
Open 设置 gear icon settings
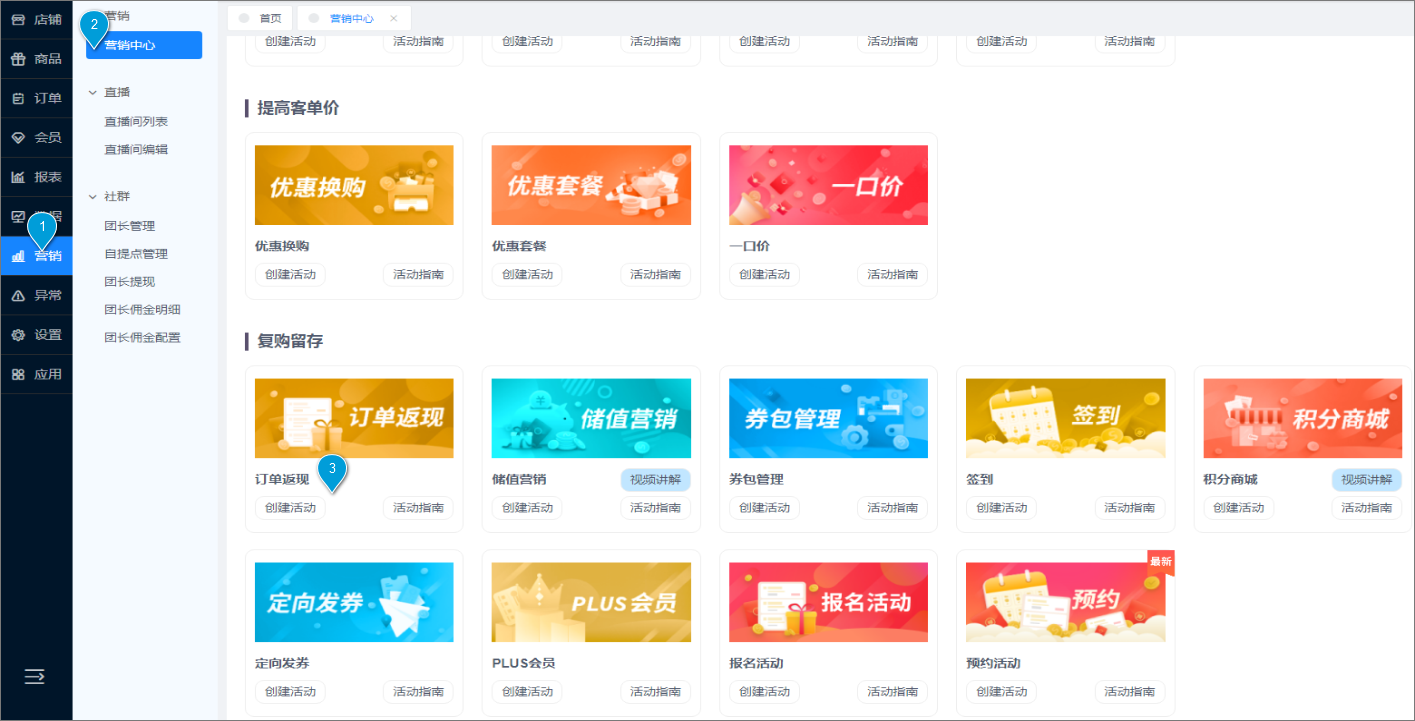(x=18, y=335)
